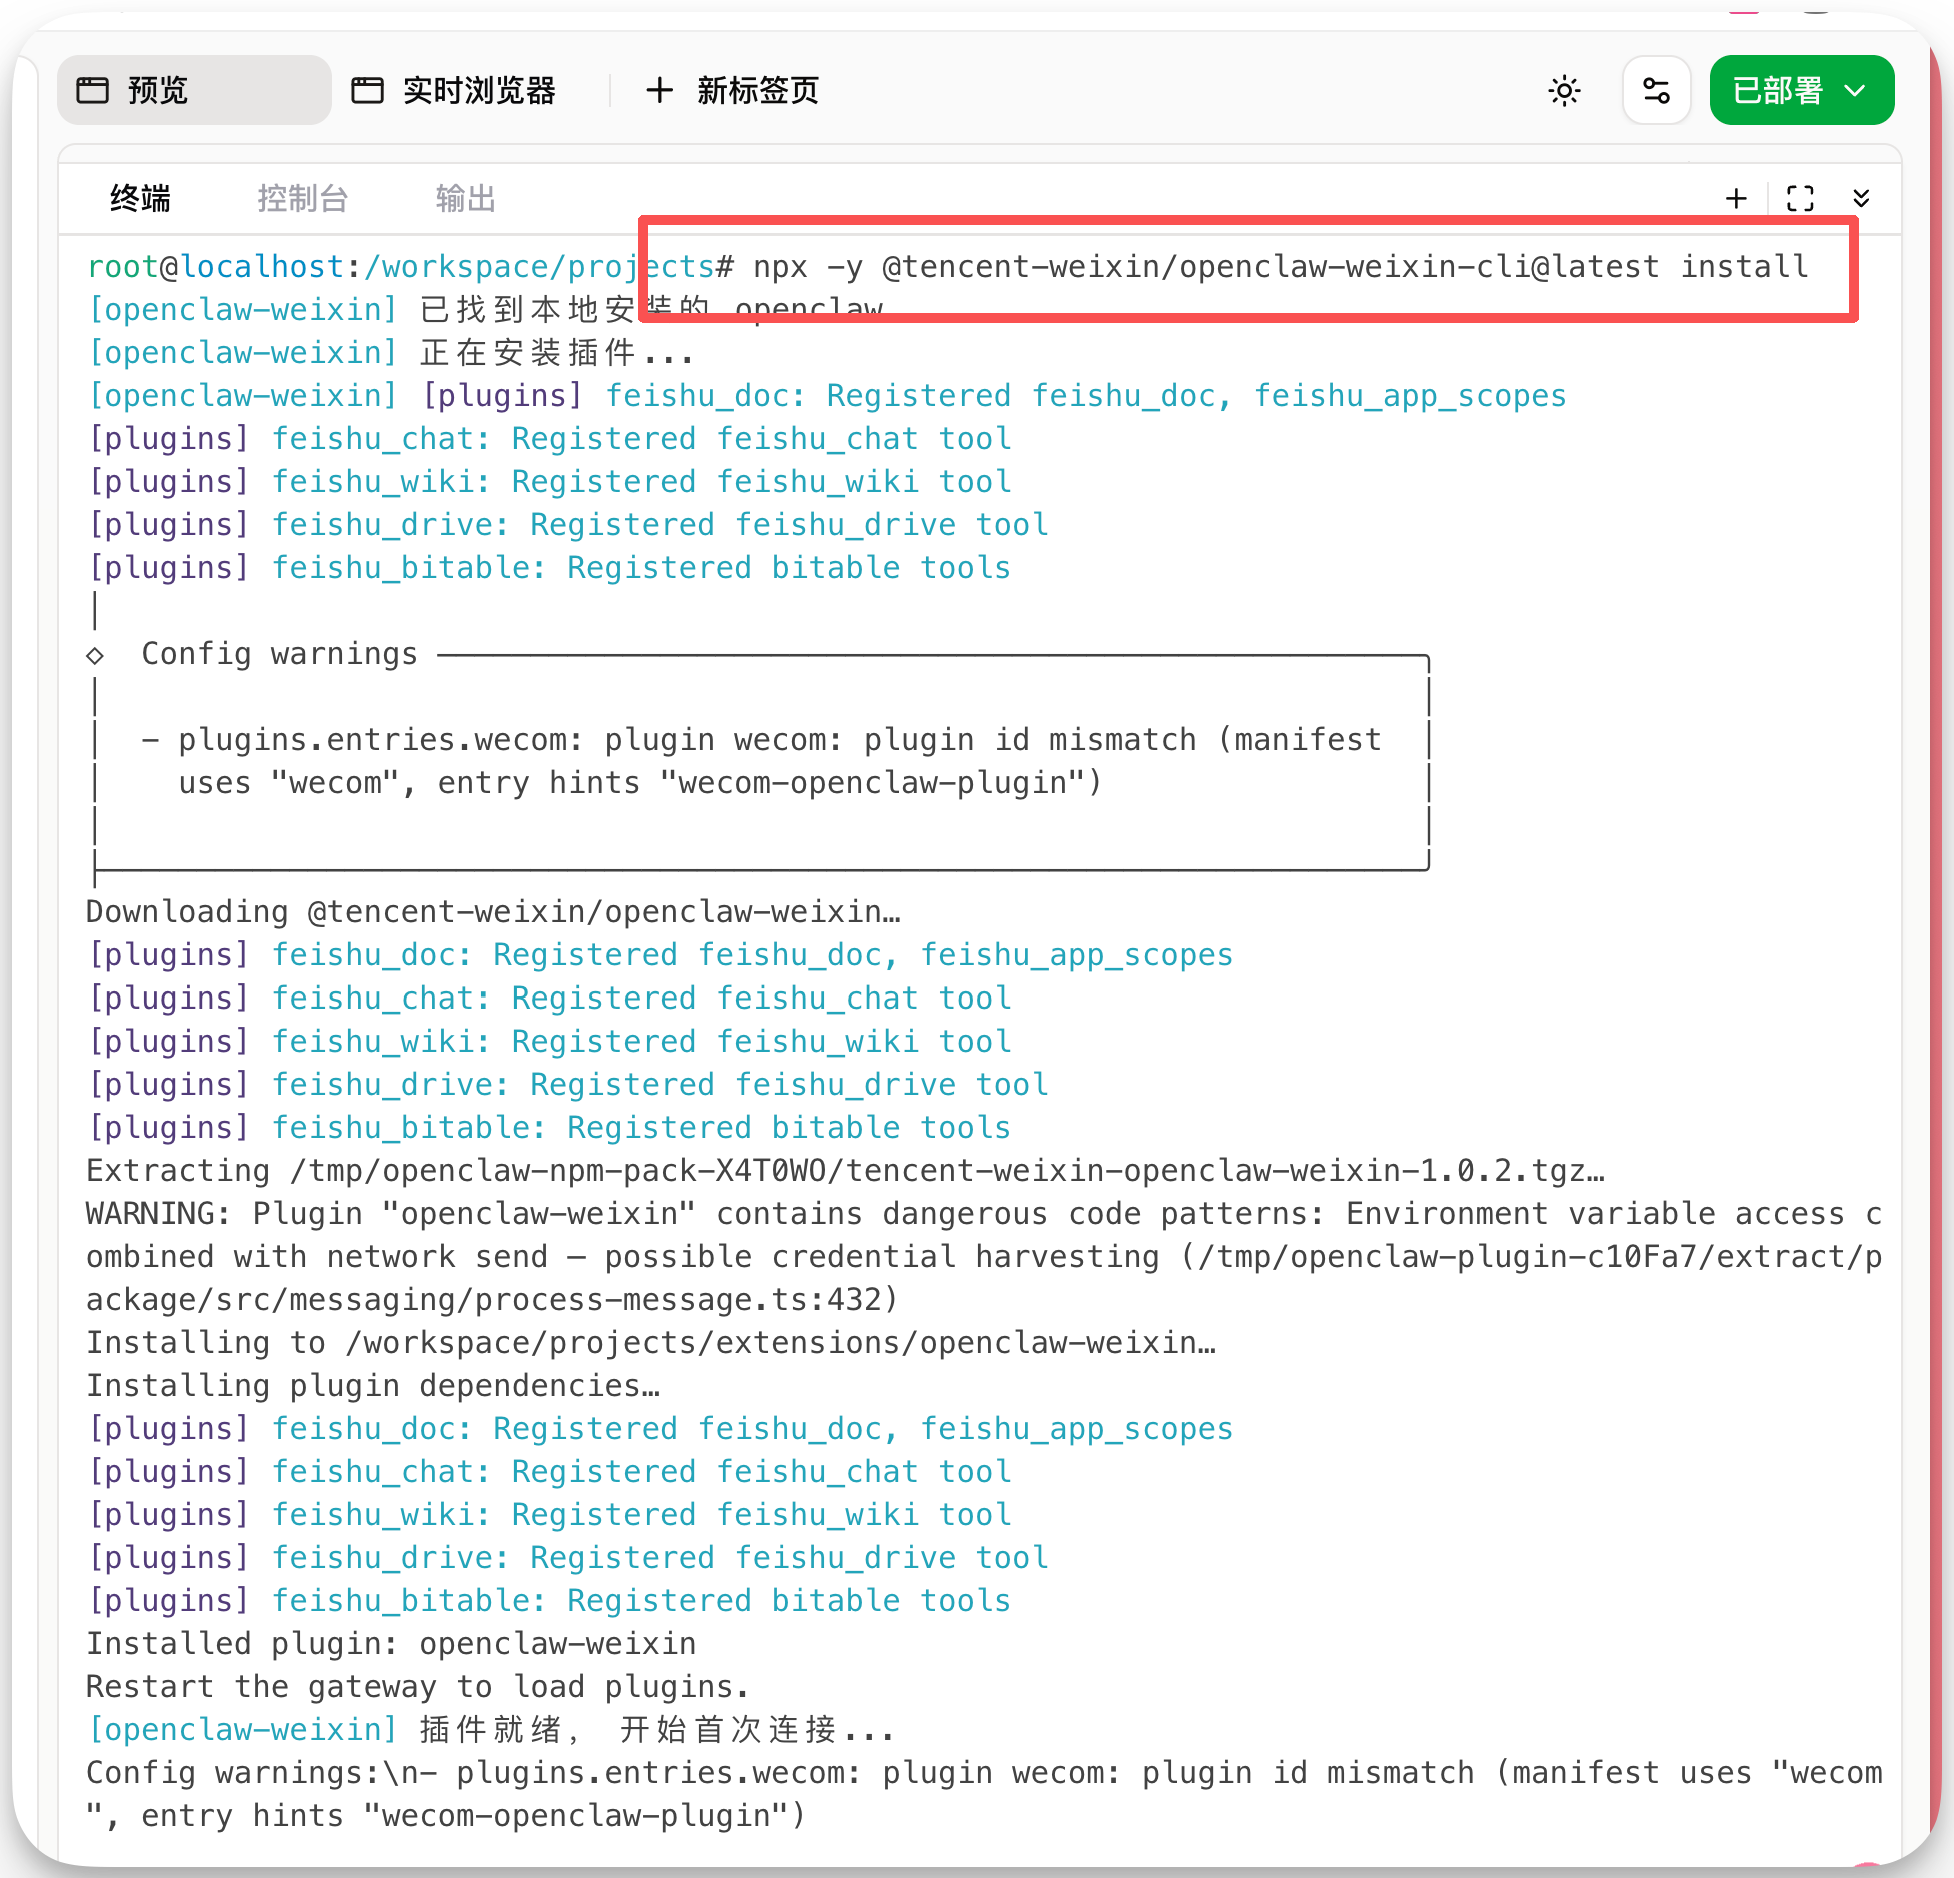This screenshot has width=1954, height=1878.
Task: Click the "WARNING: Plugin" dangerous code line
Action: (984, 1257)
